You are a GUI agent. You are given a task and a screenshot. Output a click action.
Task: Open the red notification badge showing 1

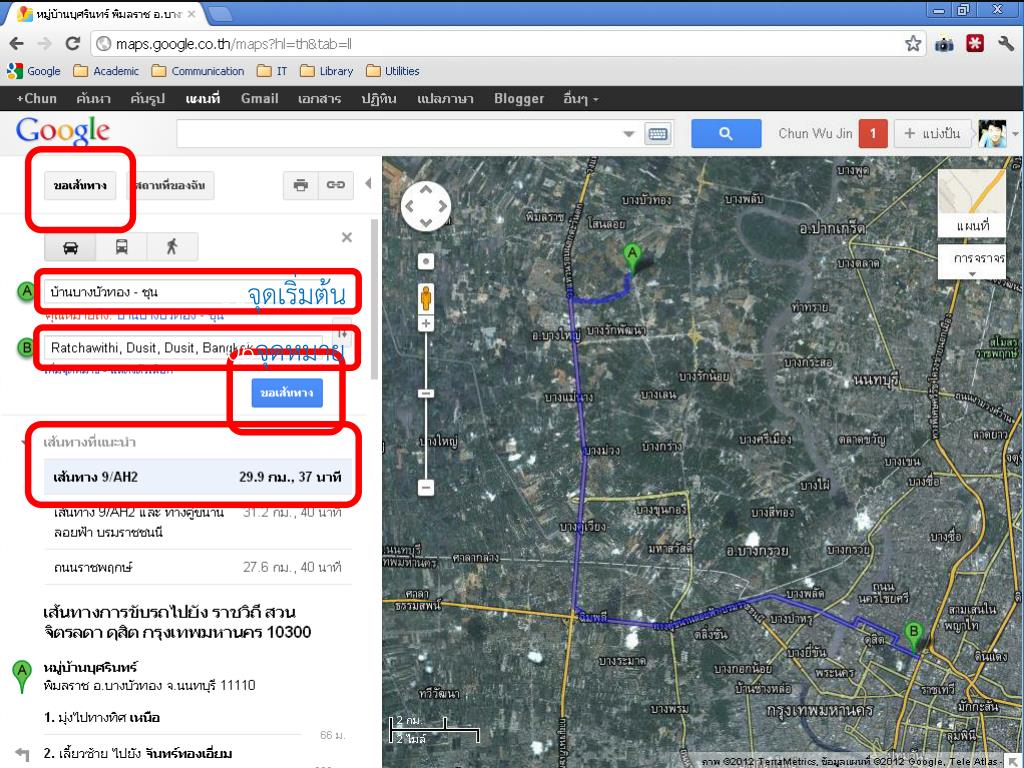tap(872, 133)
